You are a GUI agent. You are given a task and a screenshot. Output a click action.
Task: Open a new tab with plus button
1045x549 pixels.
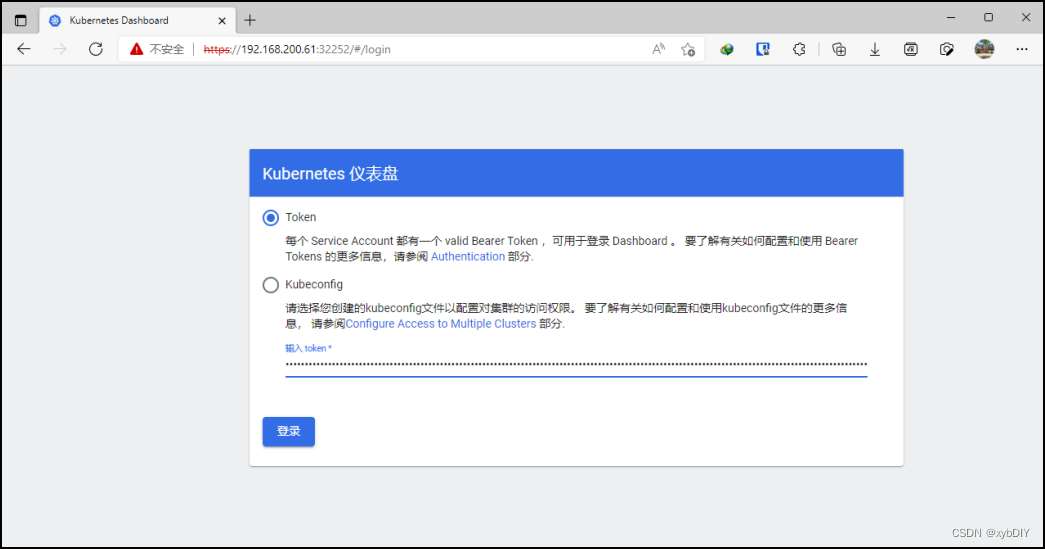pyautogui.click(x=250, y=20)
